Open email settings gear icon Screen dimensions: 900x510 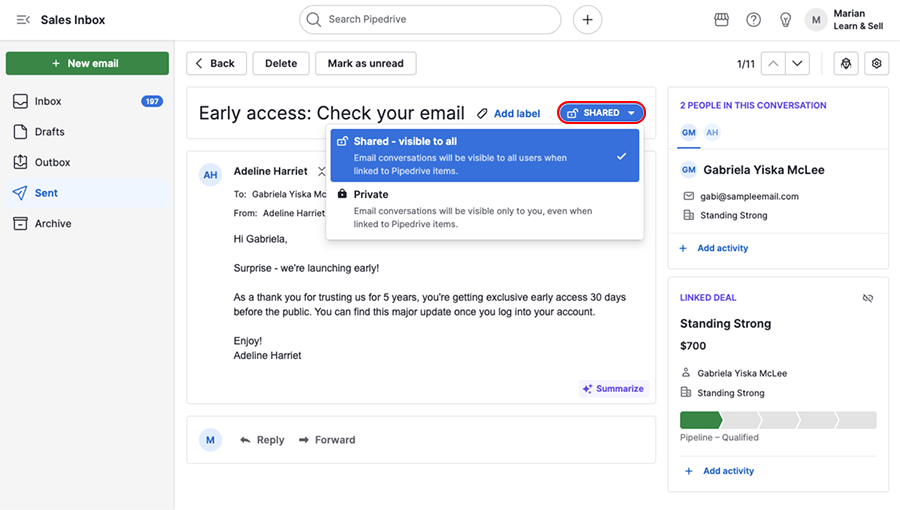(876, 63)
